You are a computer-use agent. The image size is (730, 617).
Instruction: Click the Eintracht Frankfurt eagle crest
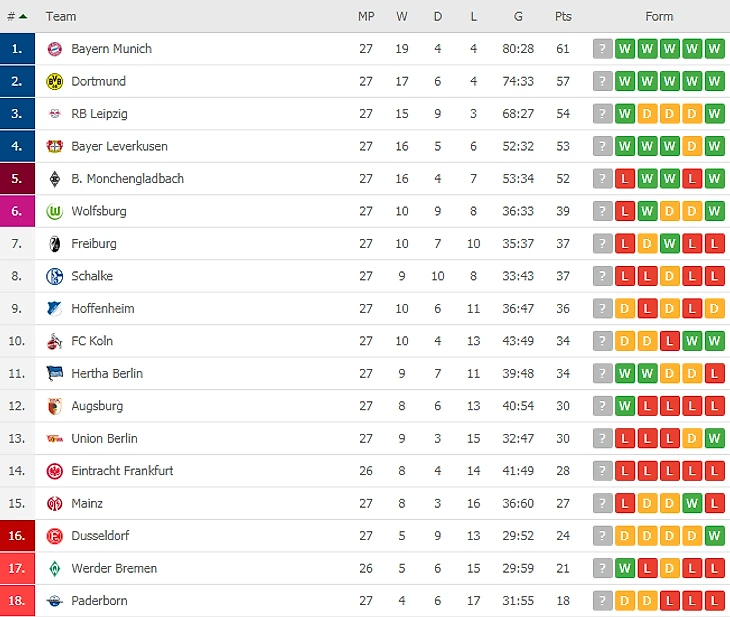point(55,471)
